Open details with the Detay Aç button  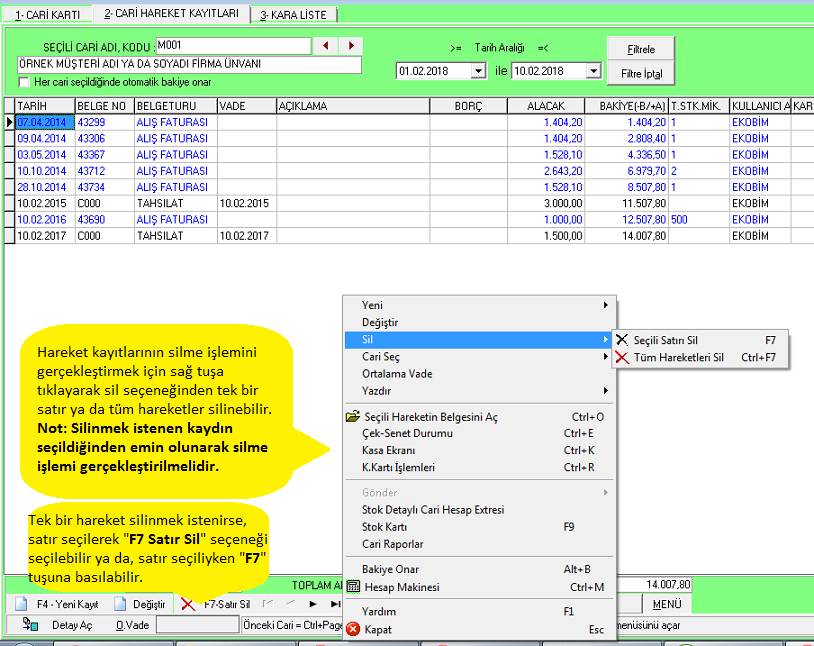(57, 625)
